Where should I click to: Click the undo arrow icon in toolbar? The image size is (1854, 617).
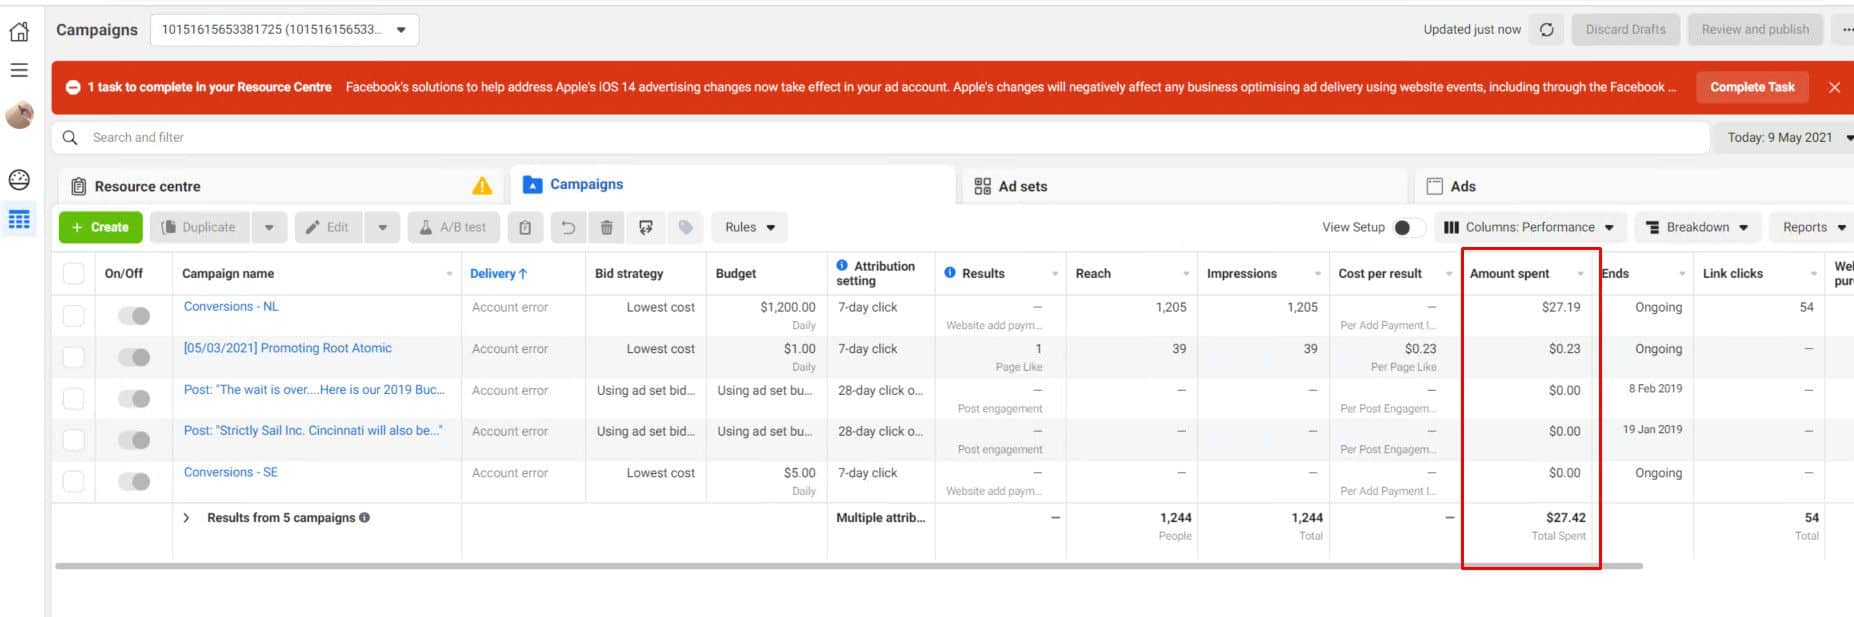(567, 228)
